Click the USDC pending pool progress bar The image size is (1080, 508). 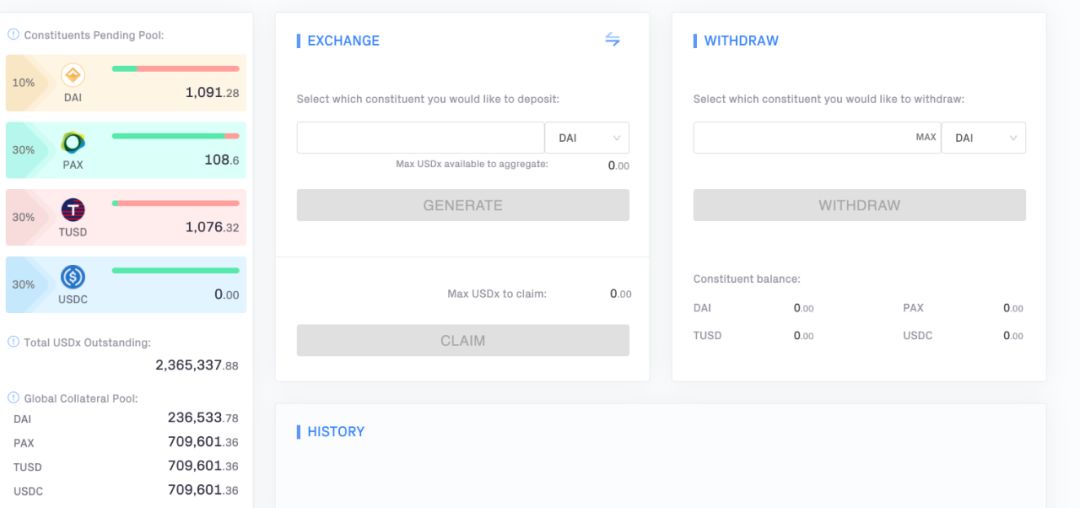coord(176,271)
